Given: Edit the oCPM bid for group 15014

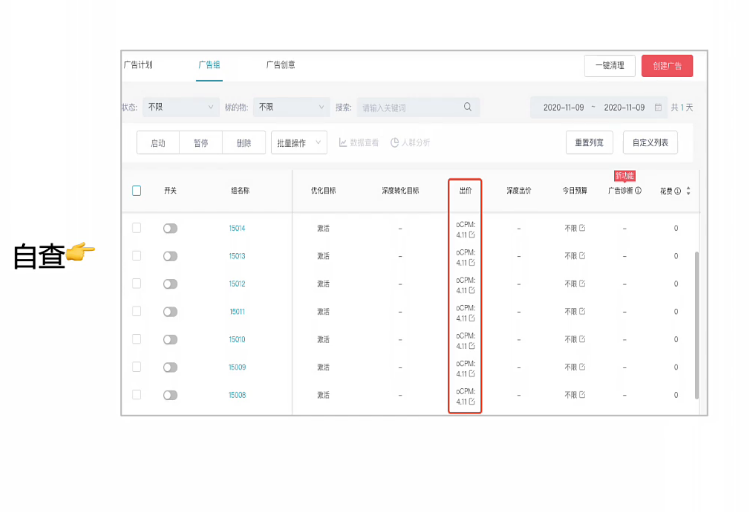Looking at the screenshot, I should pos(473,234).
